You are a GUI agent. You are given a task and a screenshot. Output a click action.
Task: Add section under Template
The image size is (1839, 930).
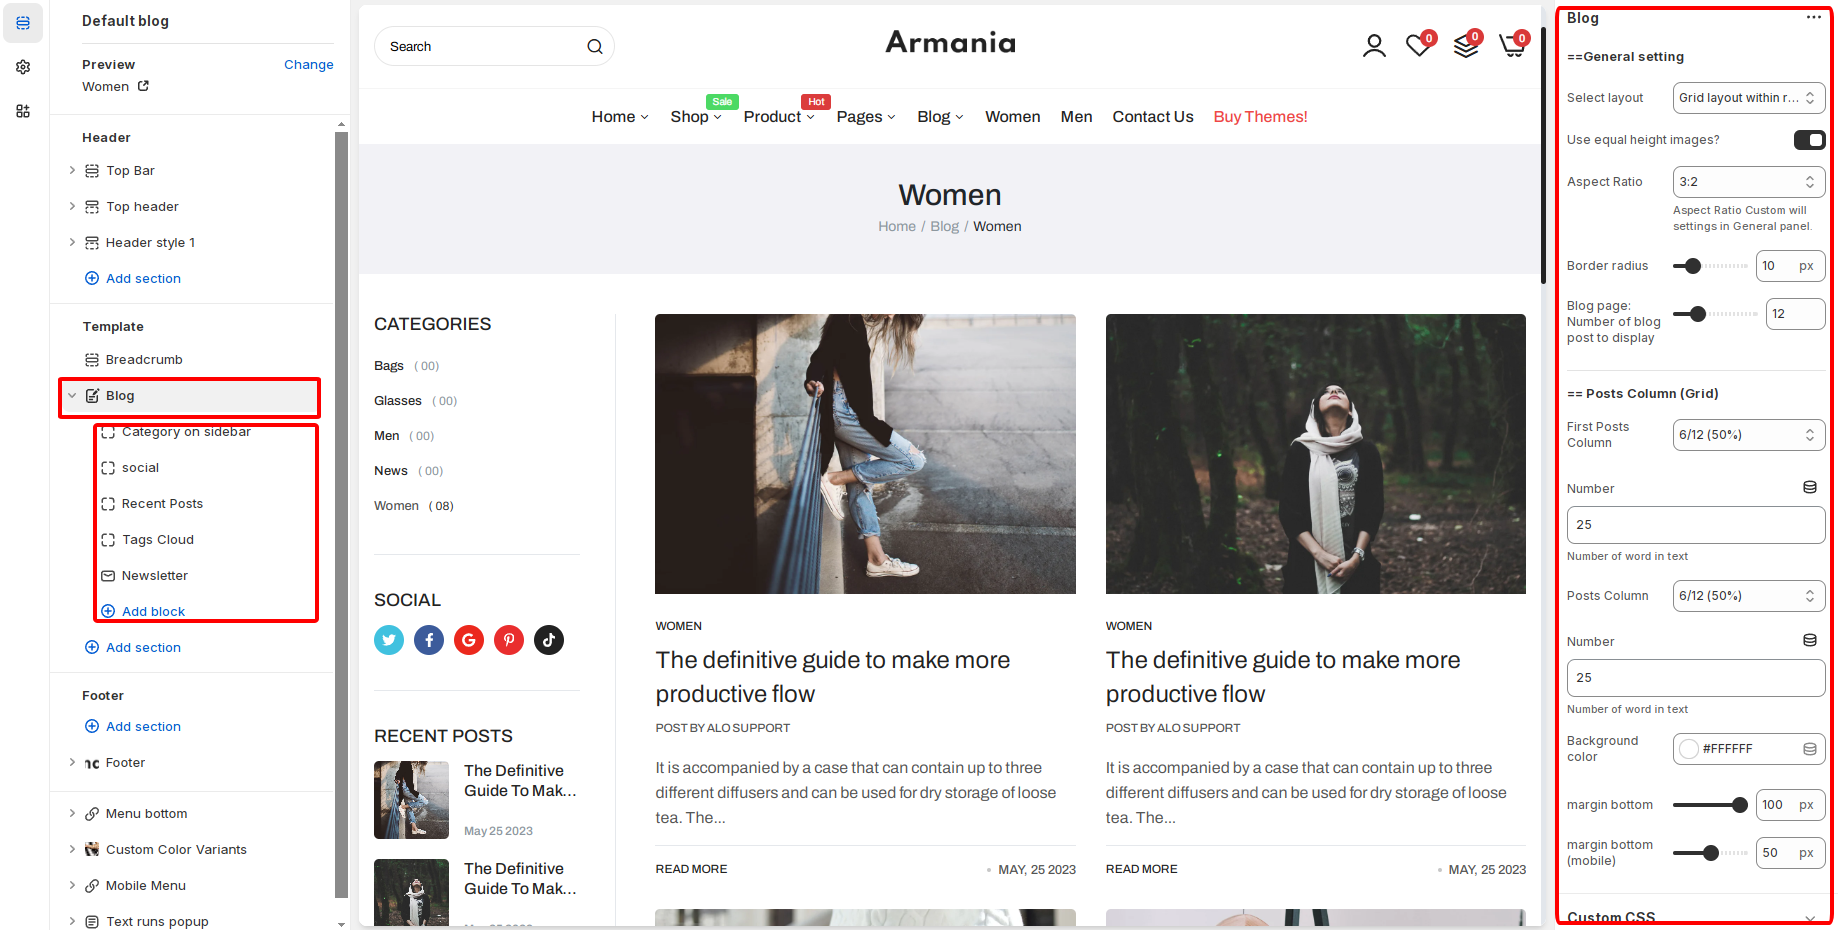(133, 648)
